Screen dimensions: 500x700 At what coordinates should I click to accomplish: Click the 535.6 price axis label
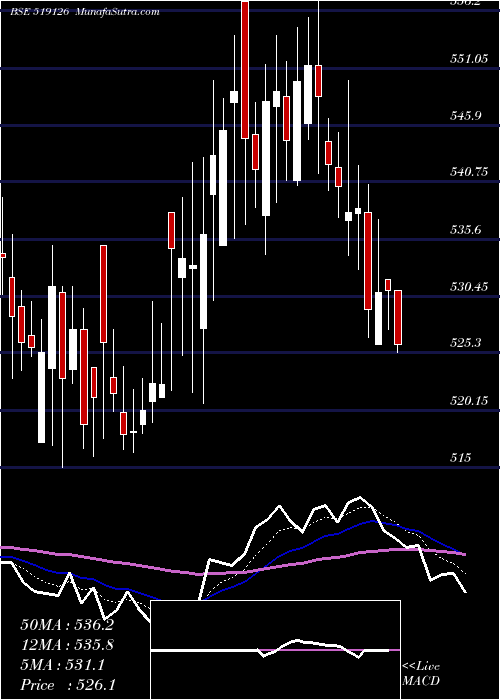465,229
